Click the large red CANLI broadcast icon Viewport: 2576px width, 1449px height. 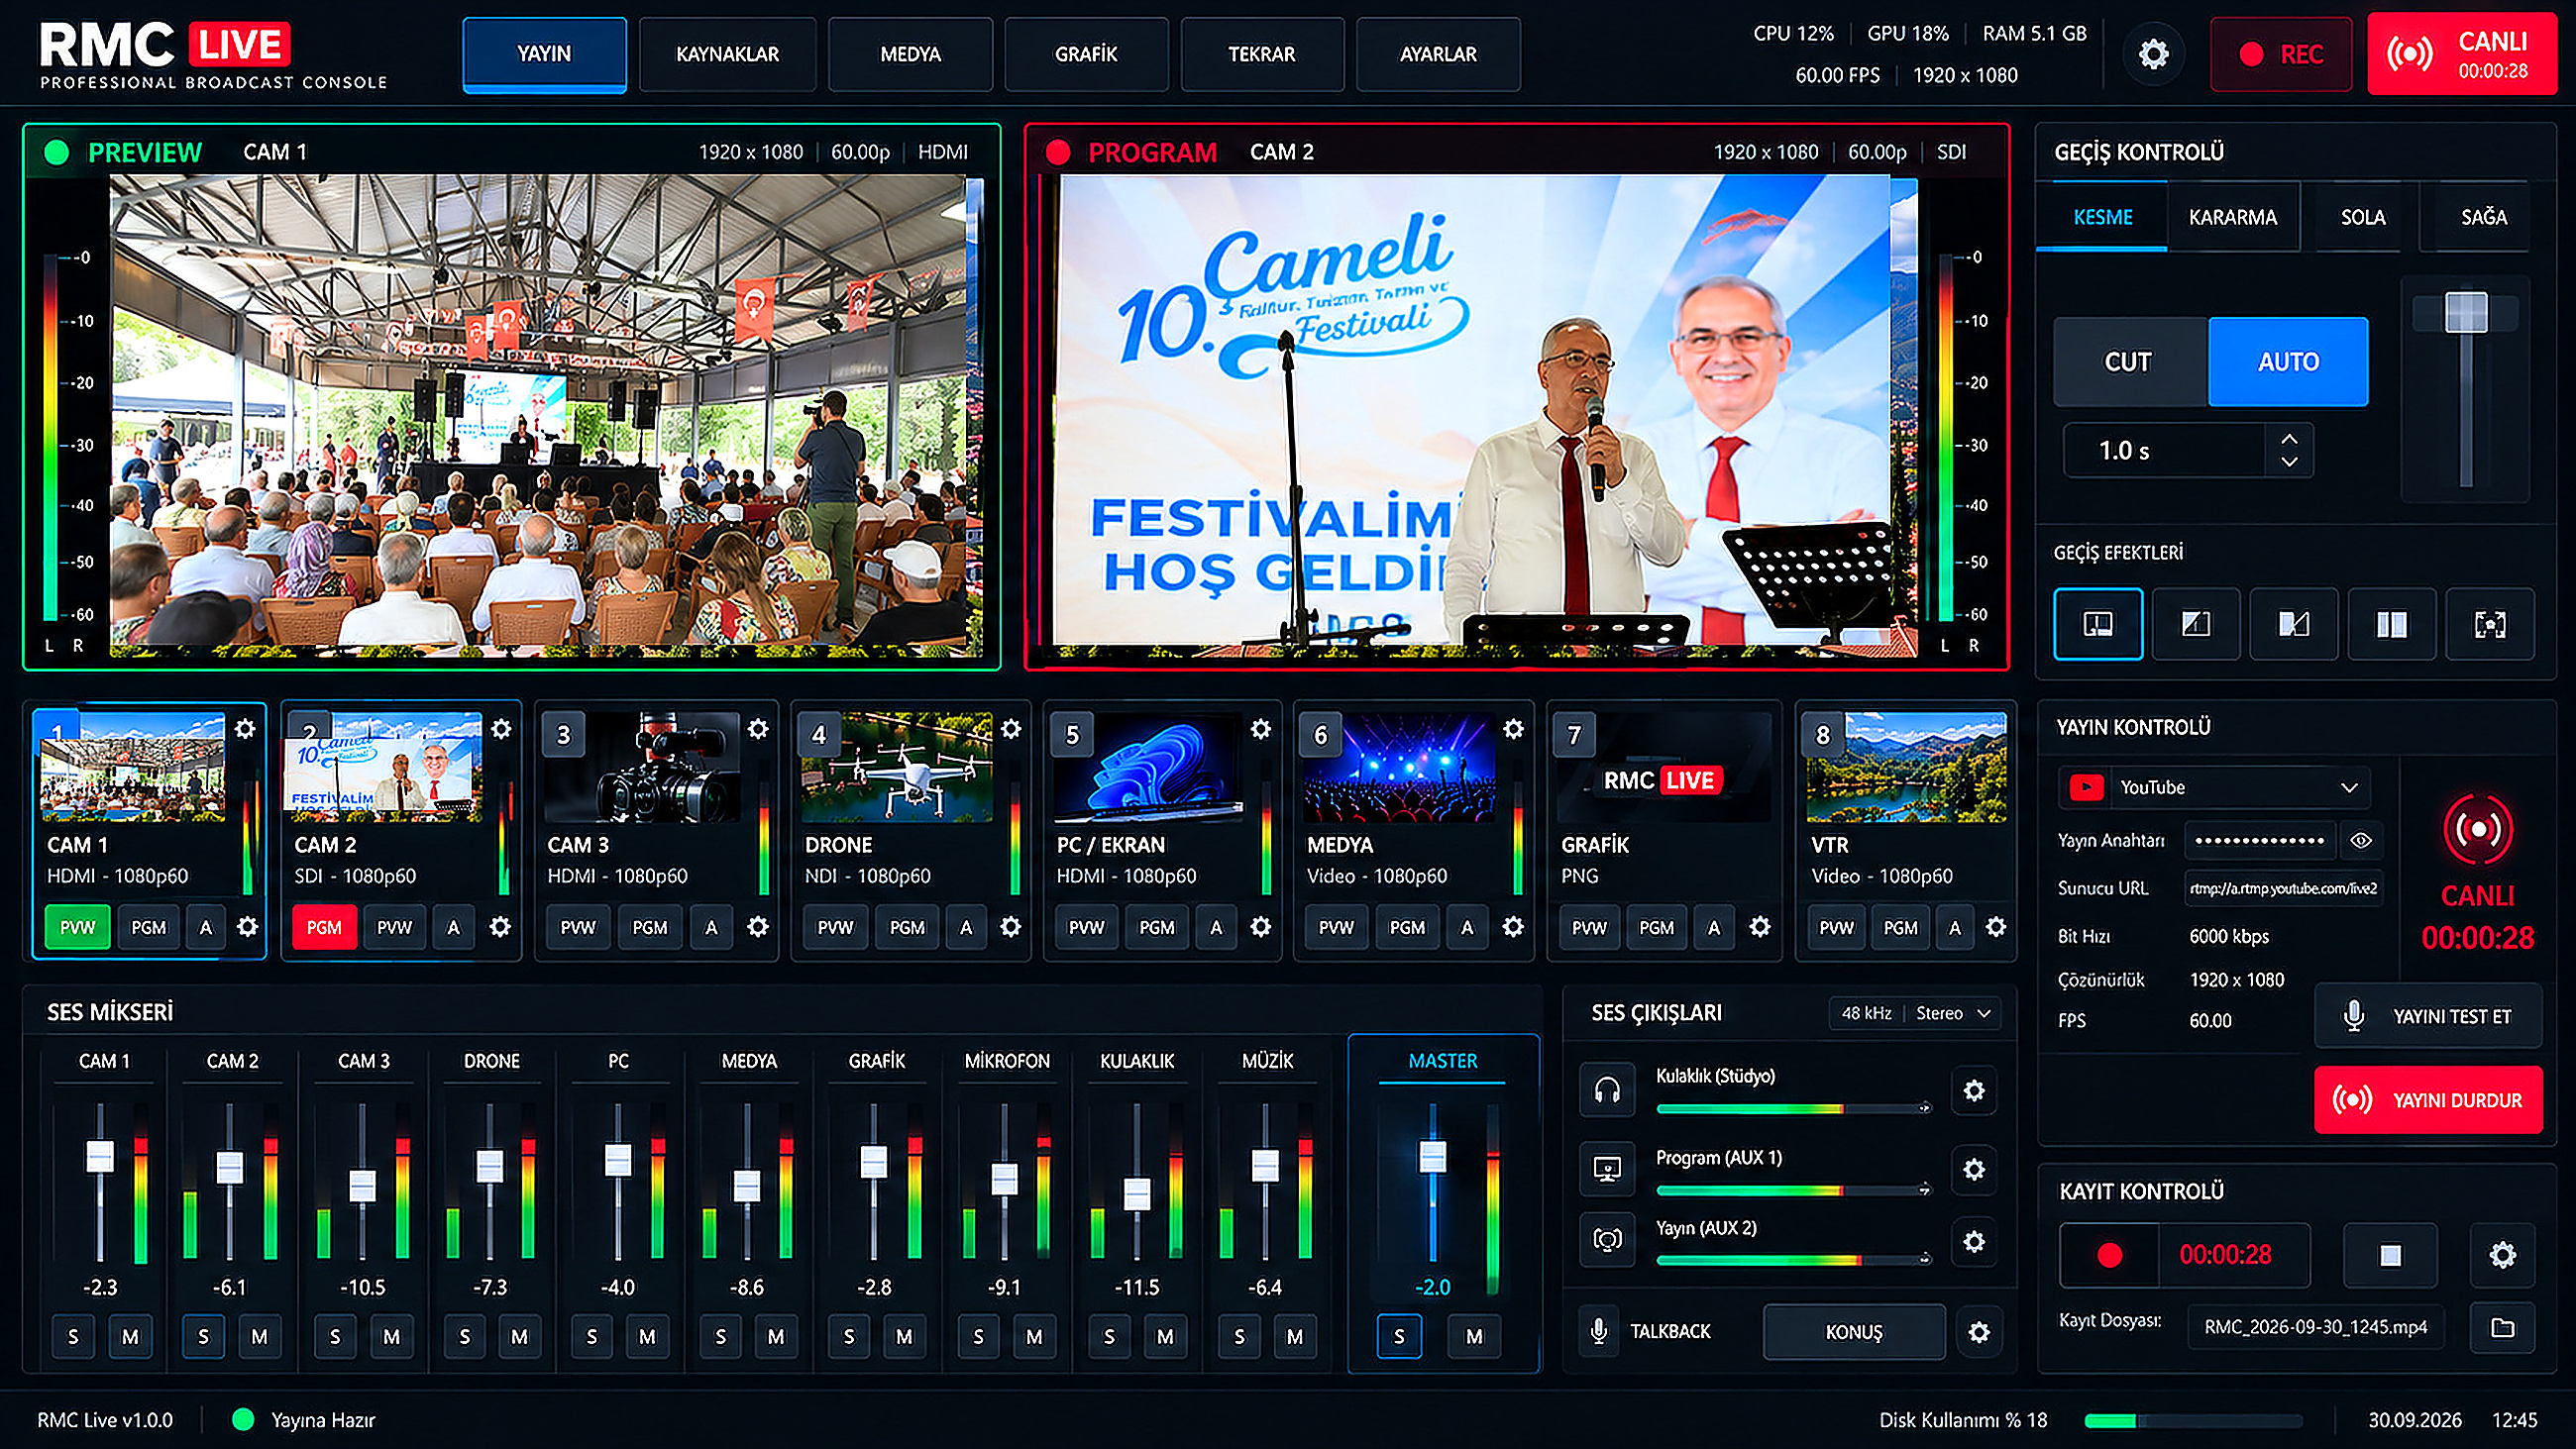point(2477,829)
